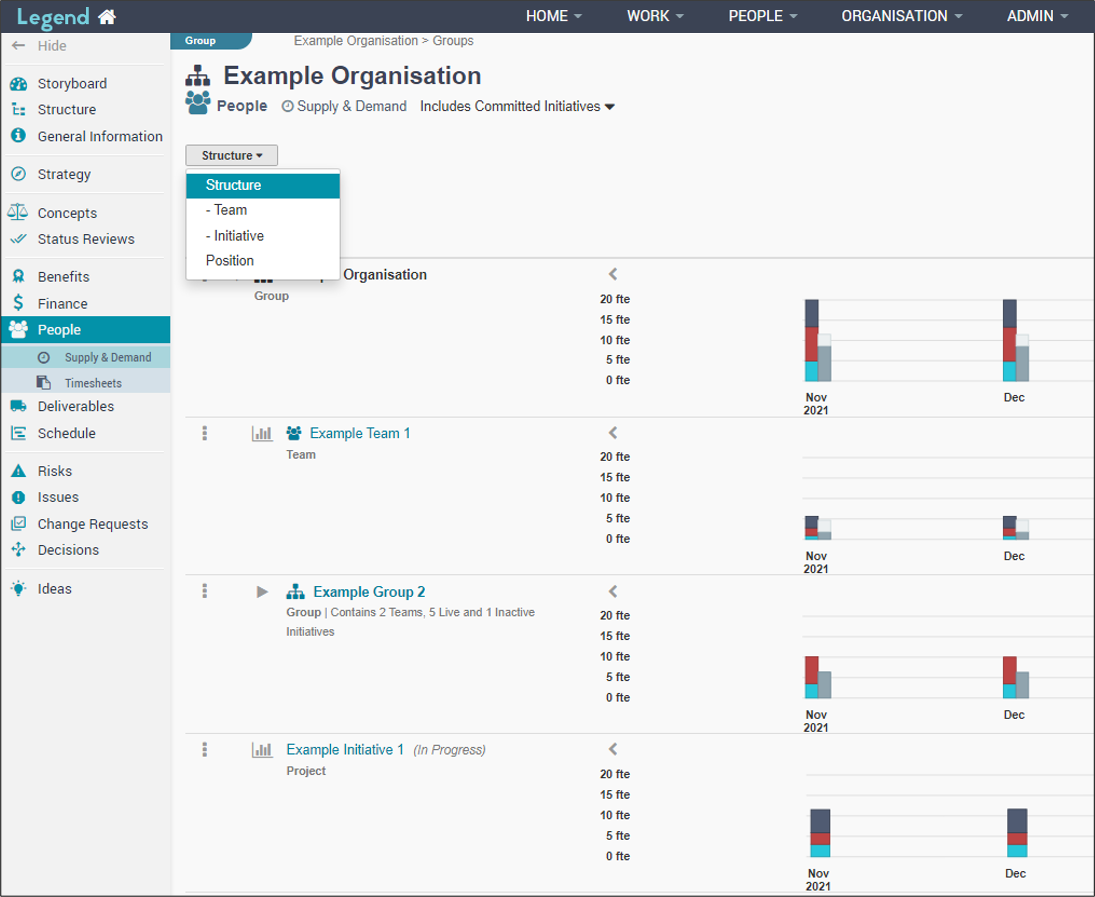This screenshot has width=1095, height=897.
Task: Open Storyboard from the sidebar
Action: (x=72, y=84)
